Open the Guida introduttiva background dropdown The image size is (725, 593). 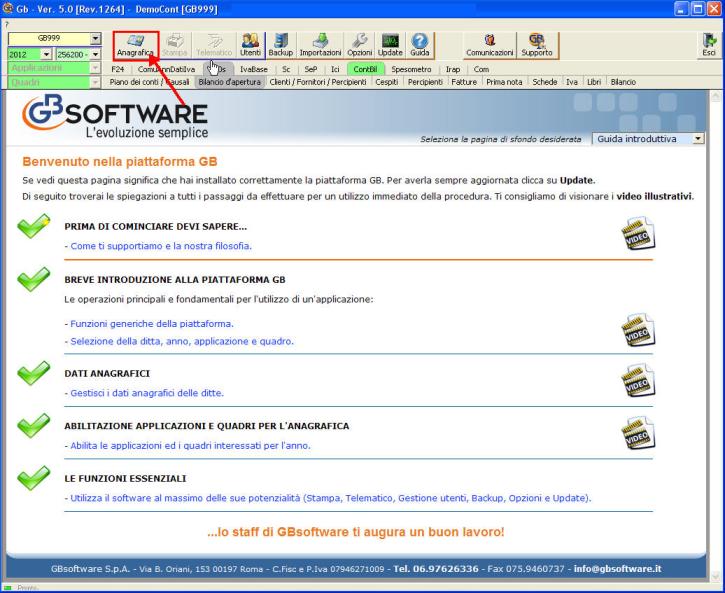(698, 139)
